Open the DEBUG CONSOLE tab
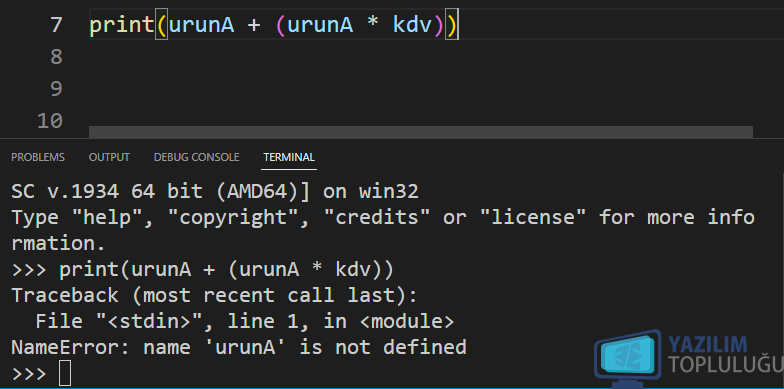Image resolution: width=784 pixels, height=389 pixels. click(196, 157)
